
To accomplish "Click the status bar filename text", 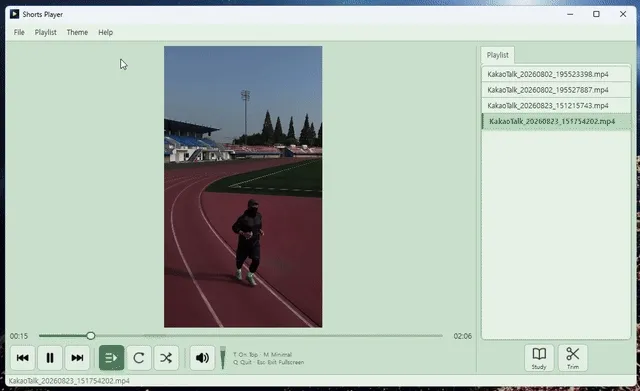I will [69, 381].
